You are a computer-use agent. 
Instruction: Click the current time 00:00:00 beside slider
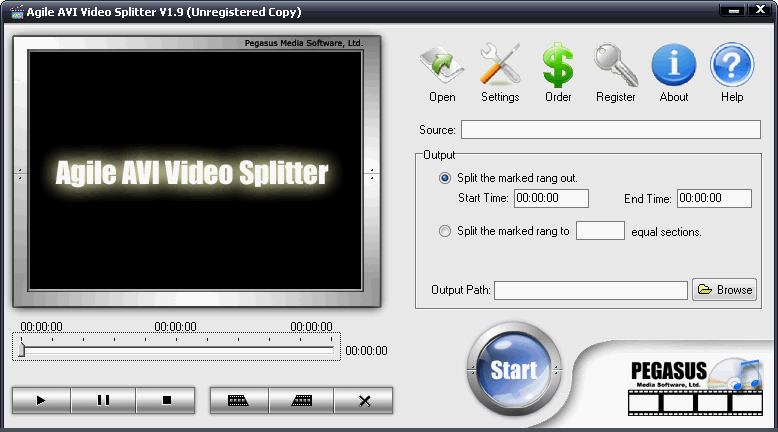366,351
